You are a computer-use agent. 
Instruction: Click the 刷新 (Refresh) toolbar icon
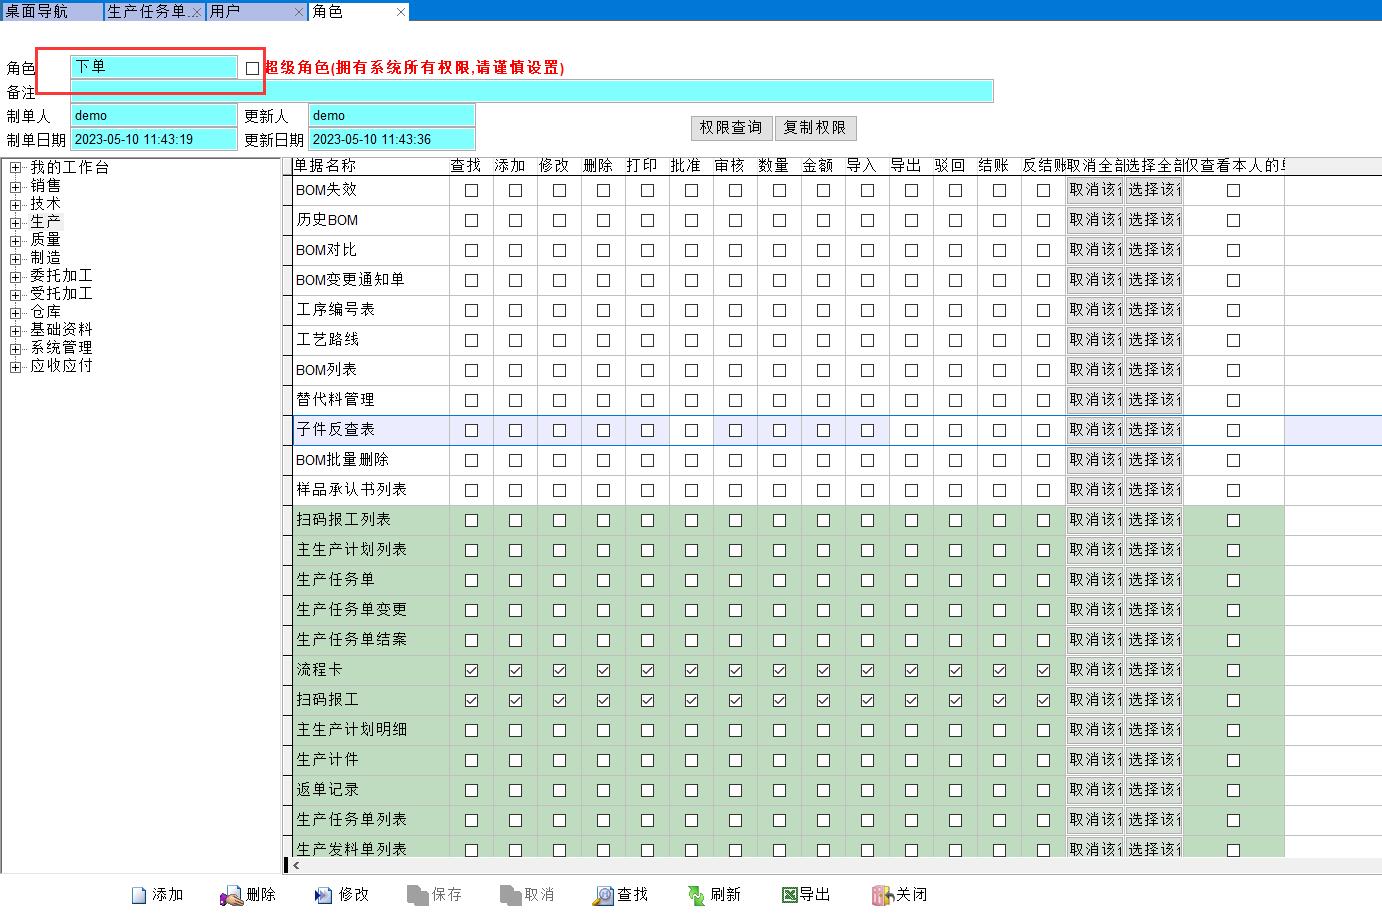click(x=696, y=895)
